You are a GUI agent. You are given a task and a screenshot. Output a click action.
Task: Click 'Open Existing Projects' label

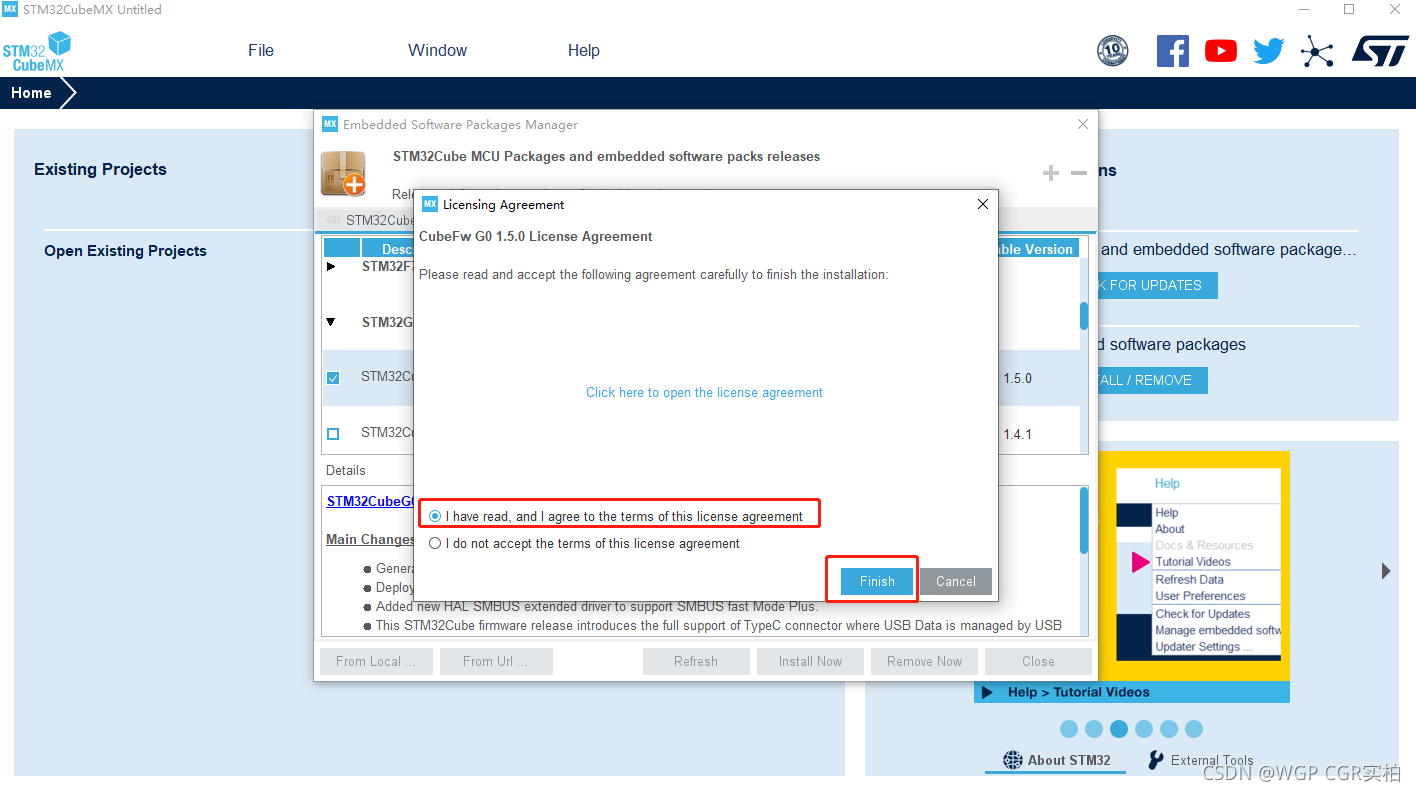click(x=125, y=251)
